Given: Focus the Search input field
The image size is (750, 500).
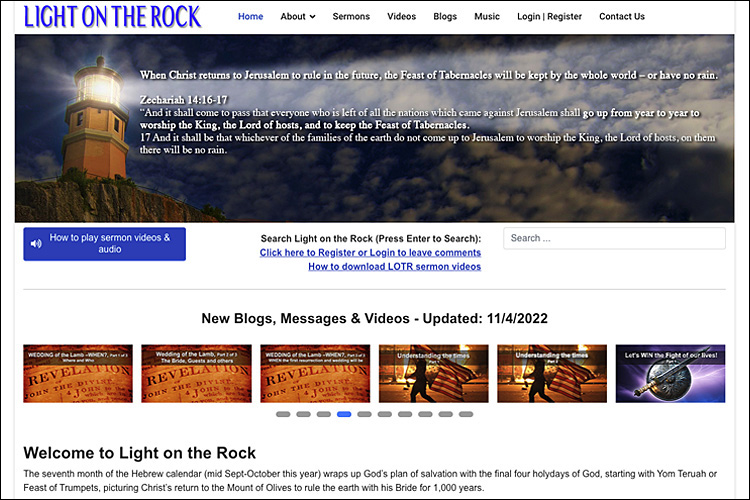Looking at the screenshot, I should (x=614, y=238).
